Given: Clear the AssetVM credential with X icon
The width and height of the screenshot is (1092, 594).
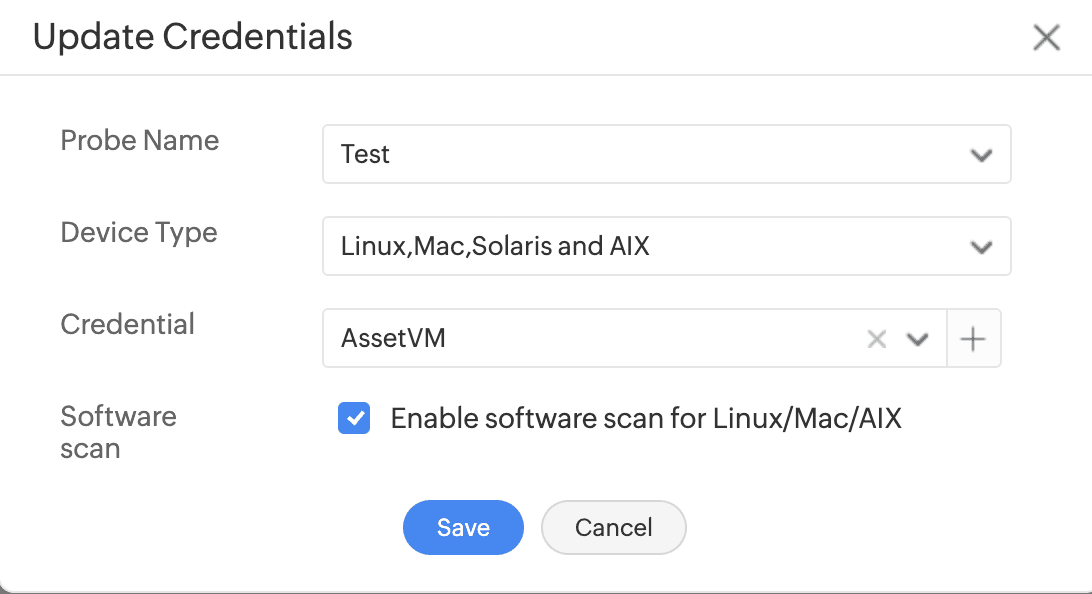Looking at the screenshot, I should point(877,339).
